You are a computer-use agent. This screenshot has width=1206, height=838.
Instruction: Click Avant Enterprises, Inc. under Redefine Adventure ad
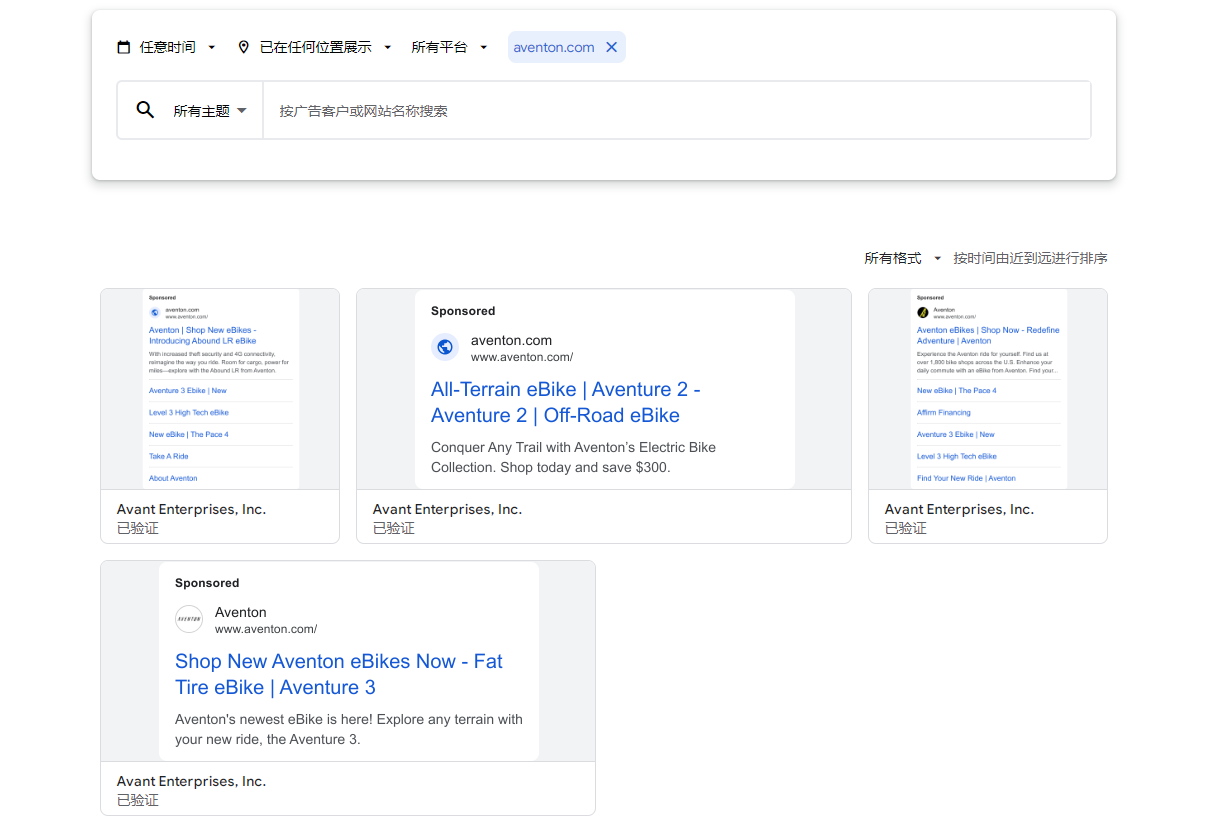(959, 509)
